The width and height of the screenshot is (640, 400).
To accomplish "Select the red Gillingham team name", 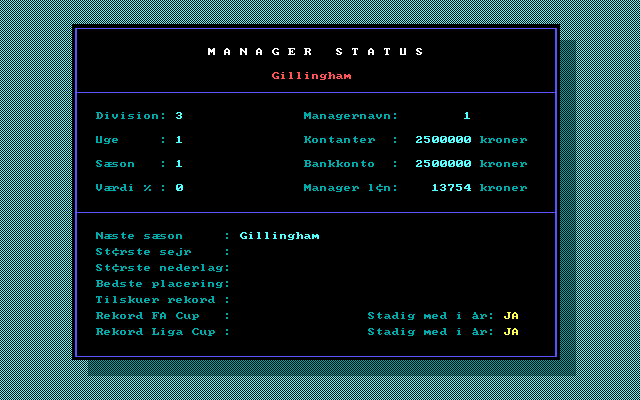I will (x=311, y=76).
